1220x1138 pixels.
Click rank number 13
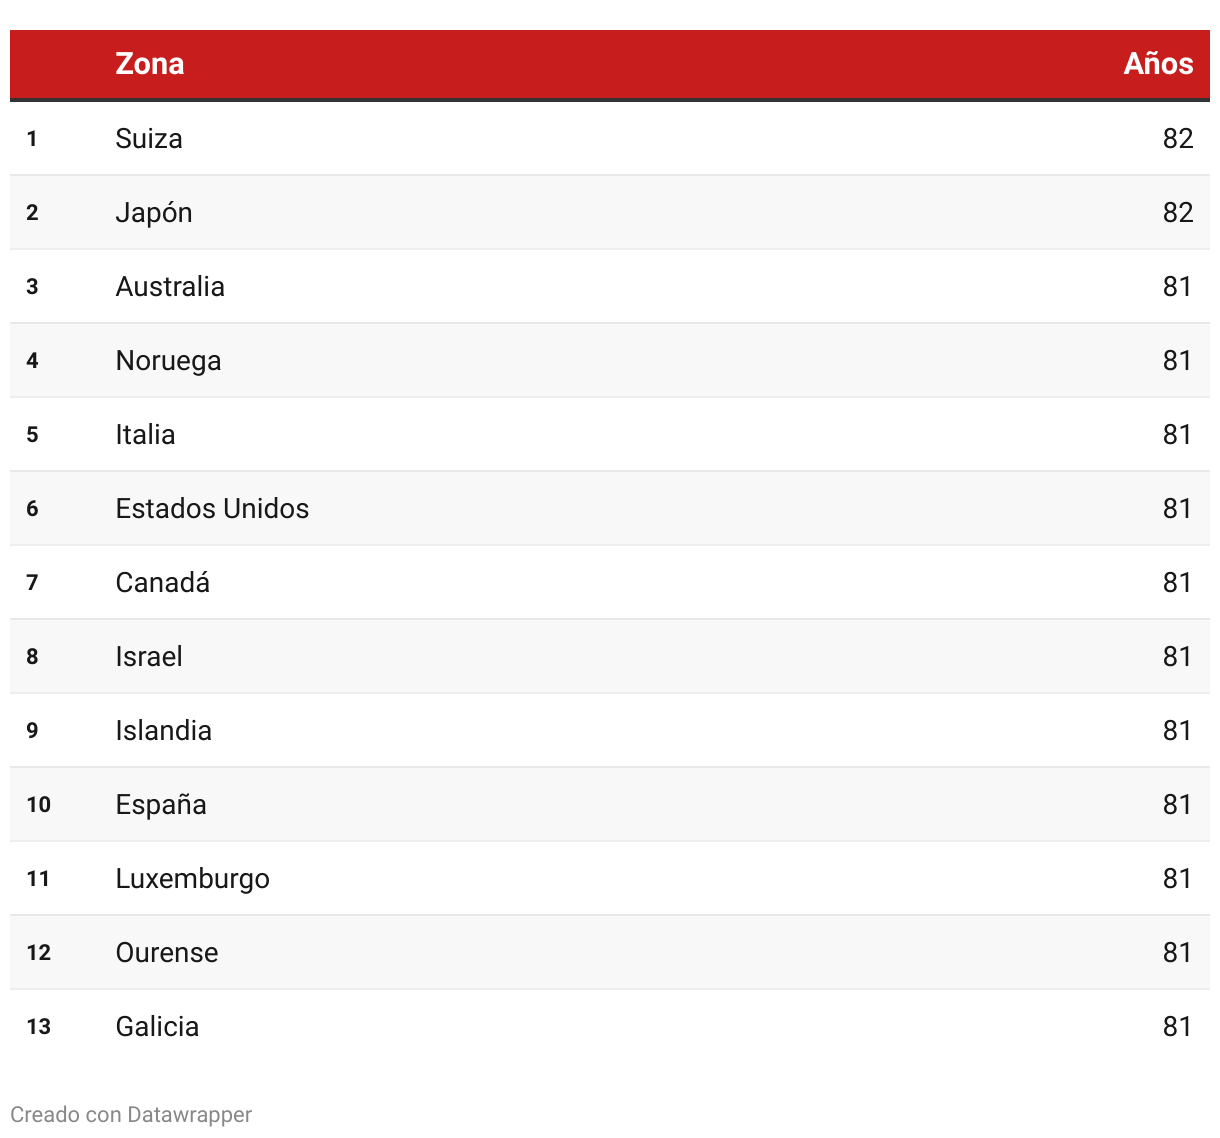click(x=39, y=1027)
